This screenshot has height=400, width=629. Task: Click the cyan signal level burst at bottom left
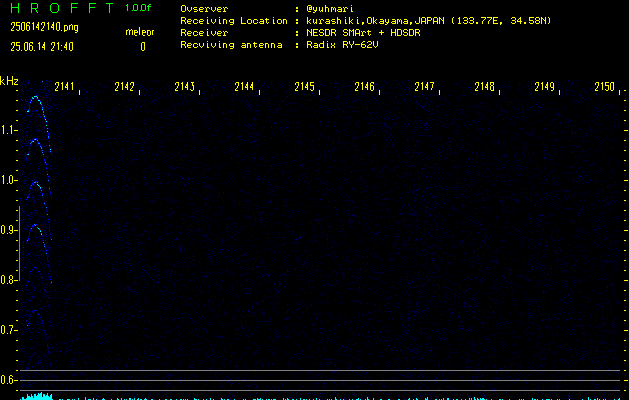pyautogui.click(x=37, y=396)
